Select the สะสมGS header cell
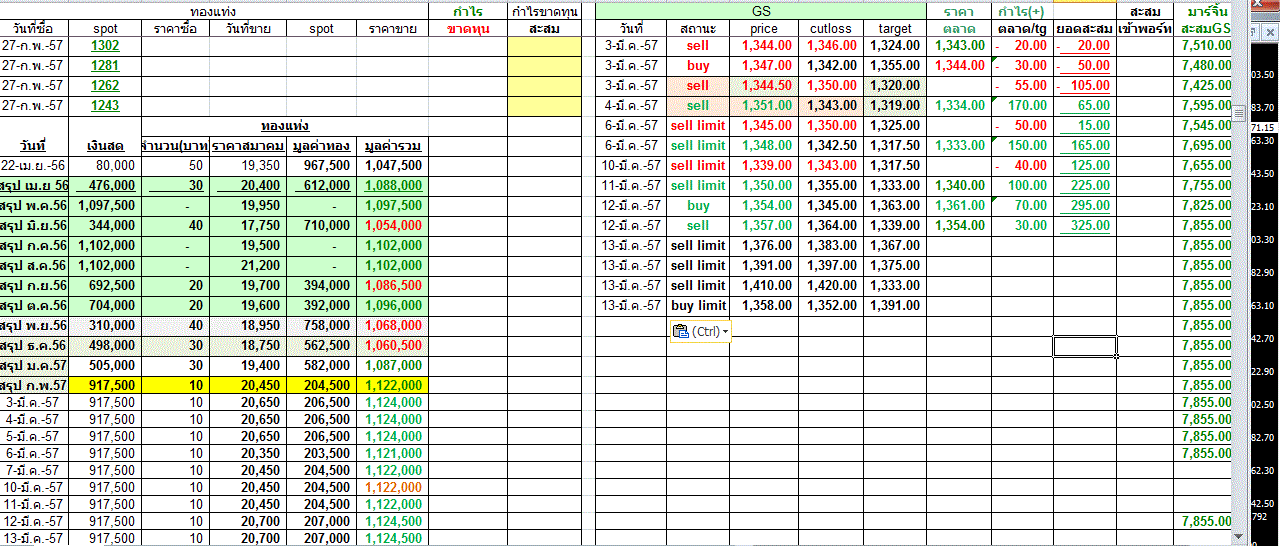This screenshot has height=546, width=1280. click(1205, 29)
